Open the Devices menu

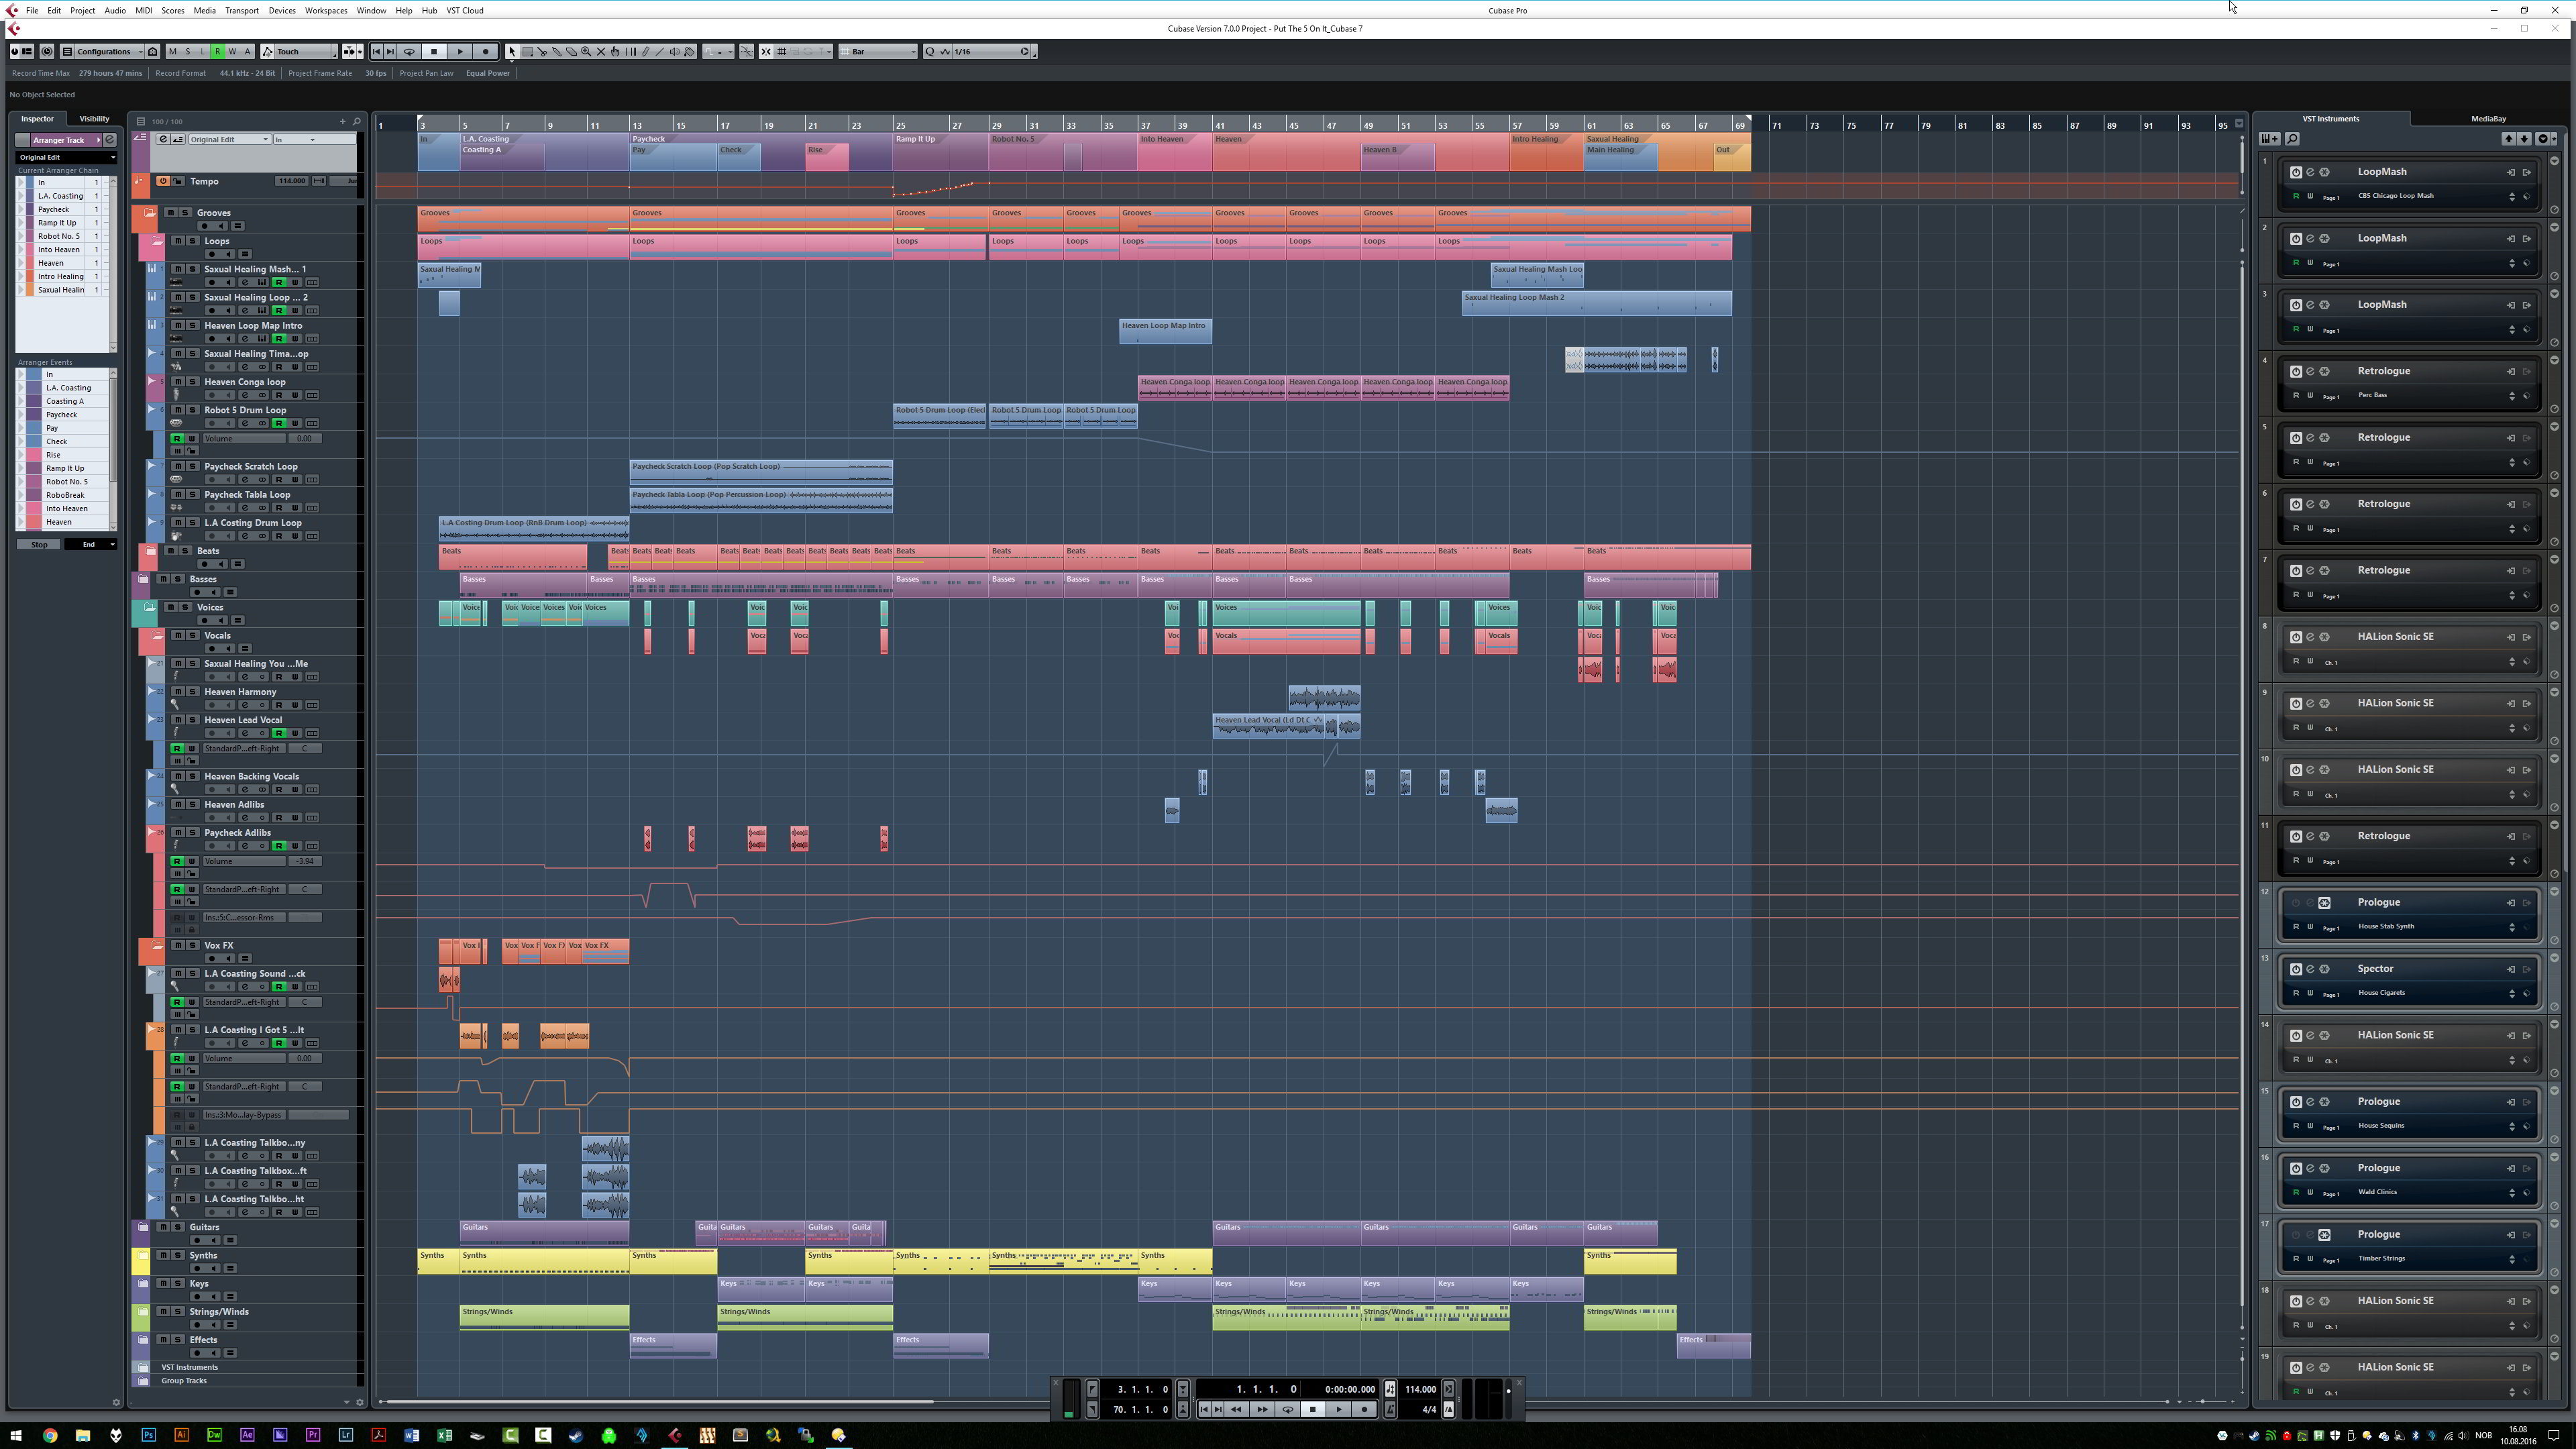click(282, 11)
